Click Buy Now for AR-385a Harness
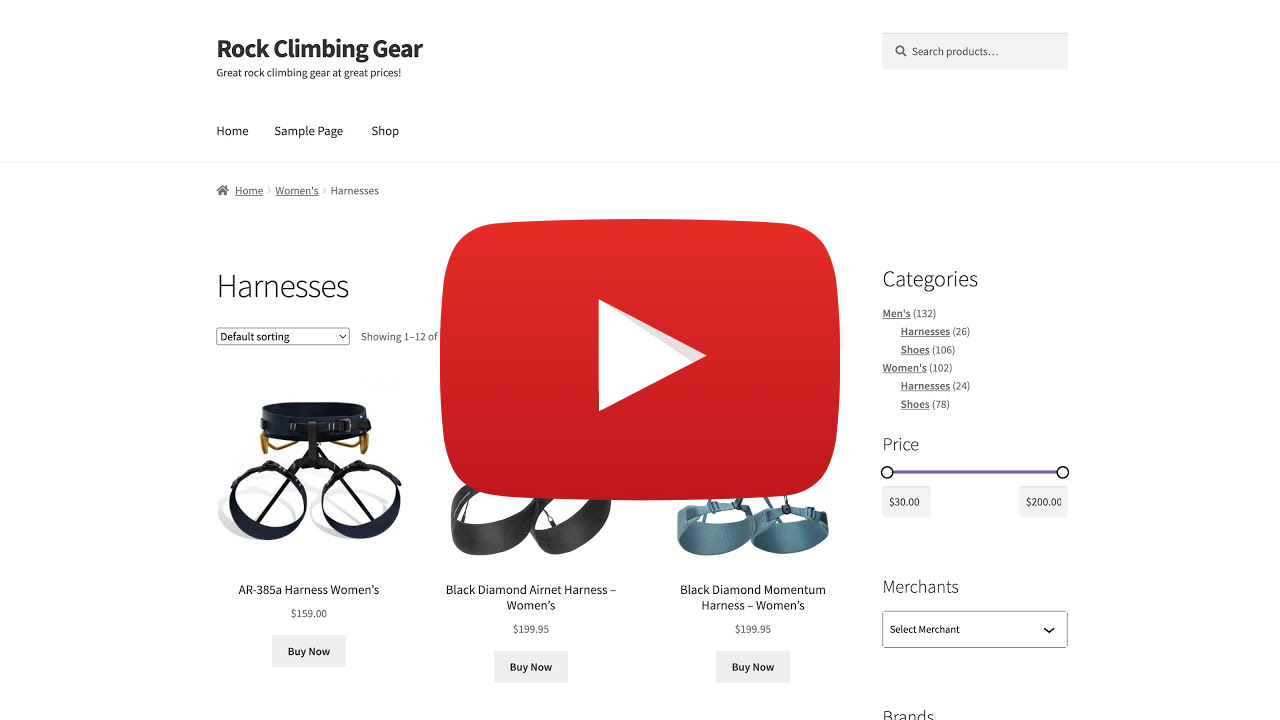This screenshot has height=720, width=1280. (x=309, y=651)
